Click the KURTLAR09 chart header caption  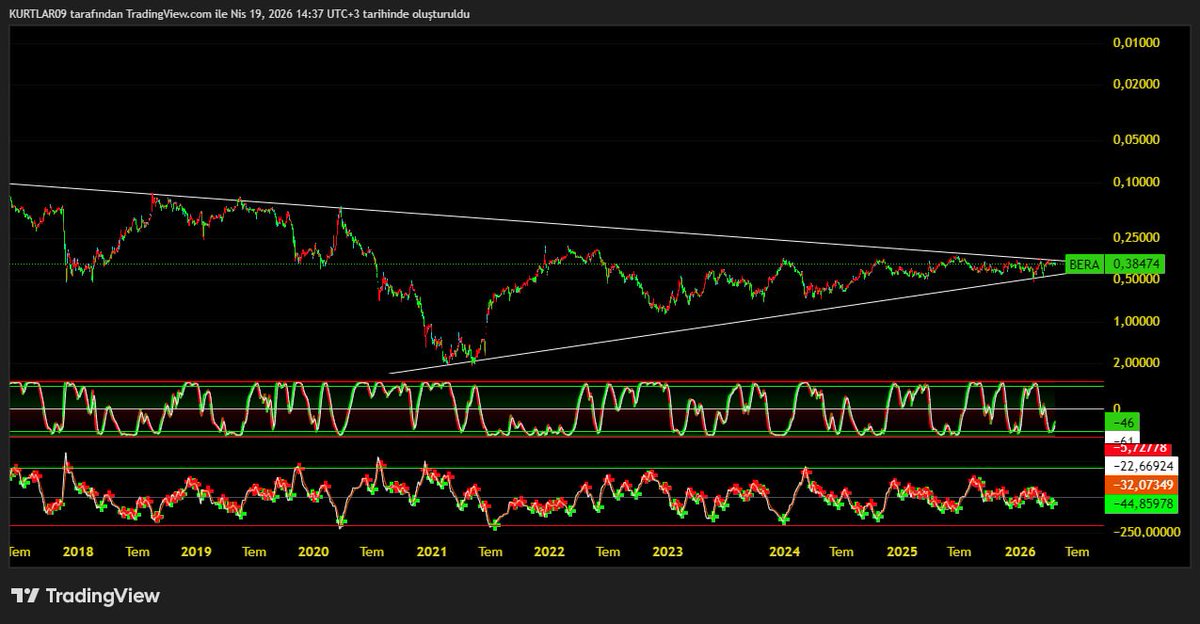(239, 14)
